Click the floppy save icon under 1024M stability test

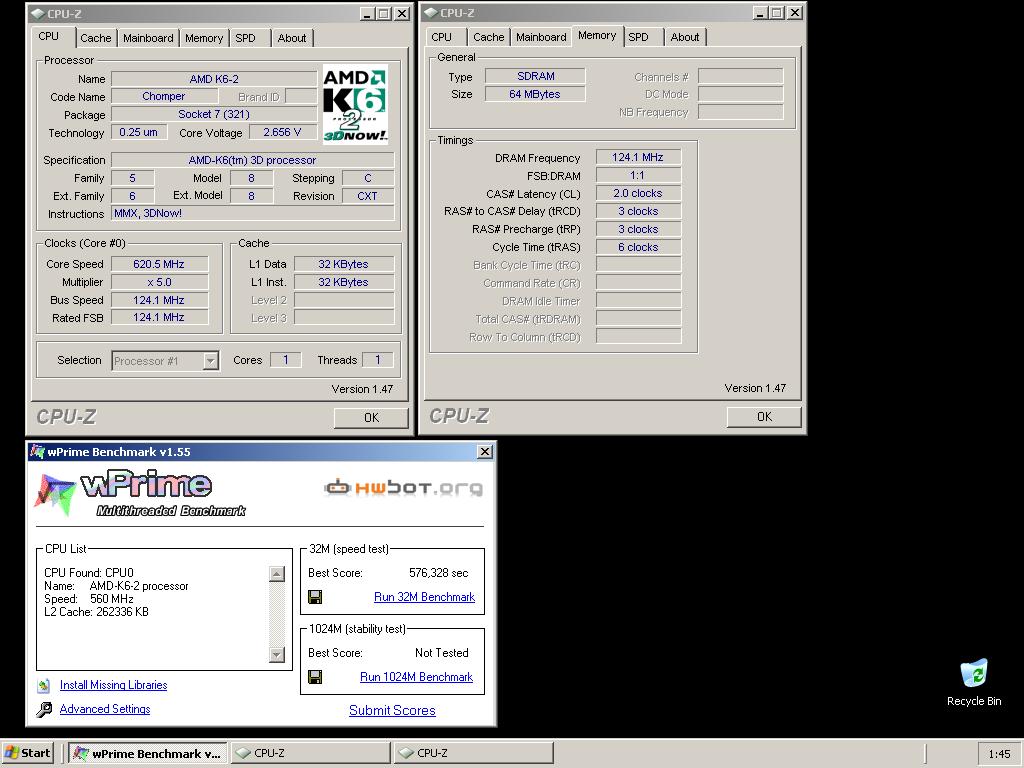tap(315, 677)
